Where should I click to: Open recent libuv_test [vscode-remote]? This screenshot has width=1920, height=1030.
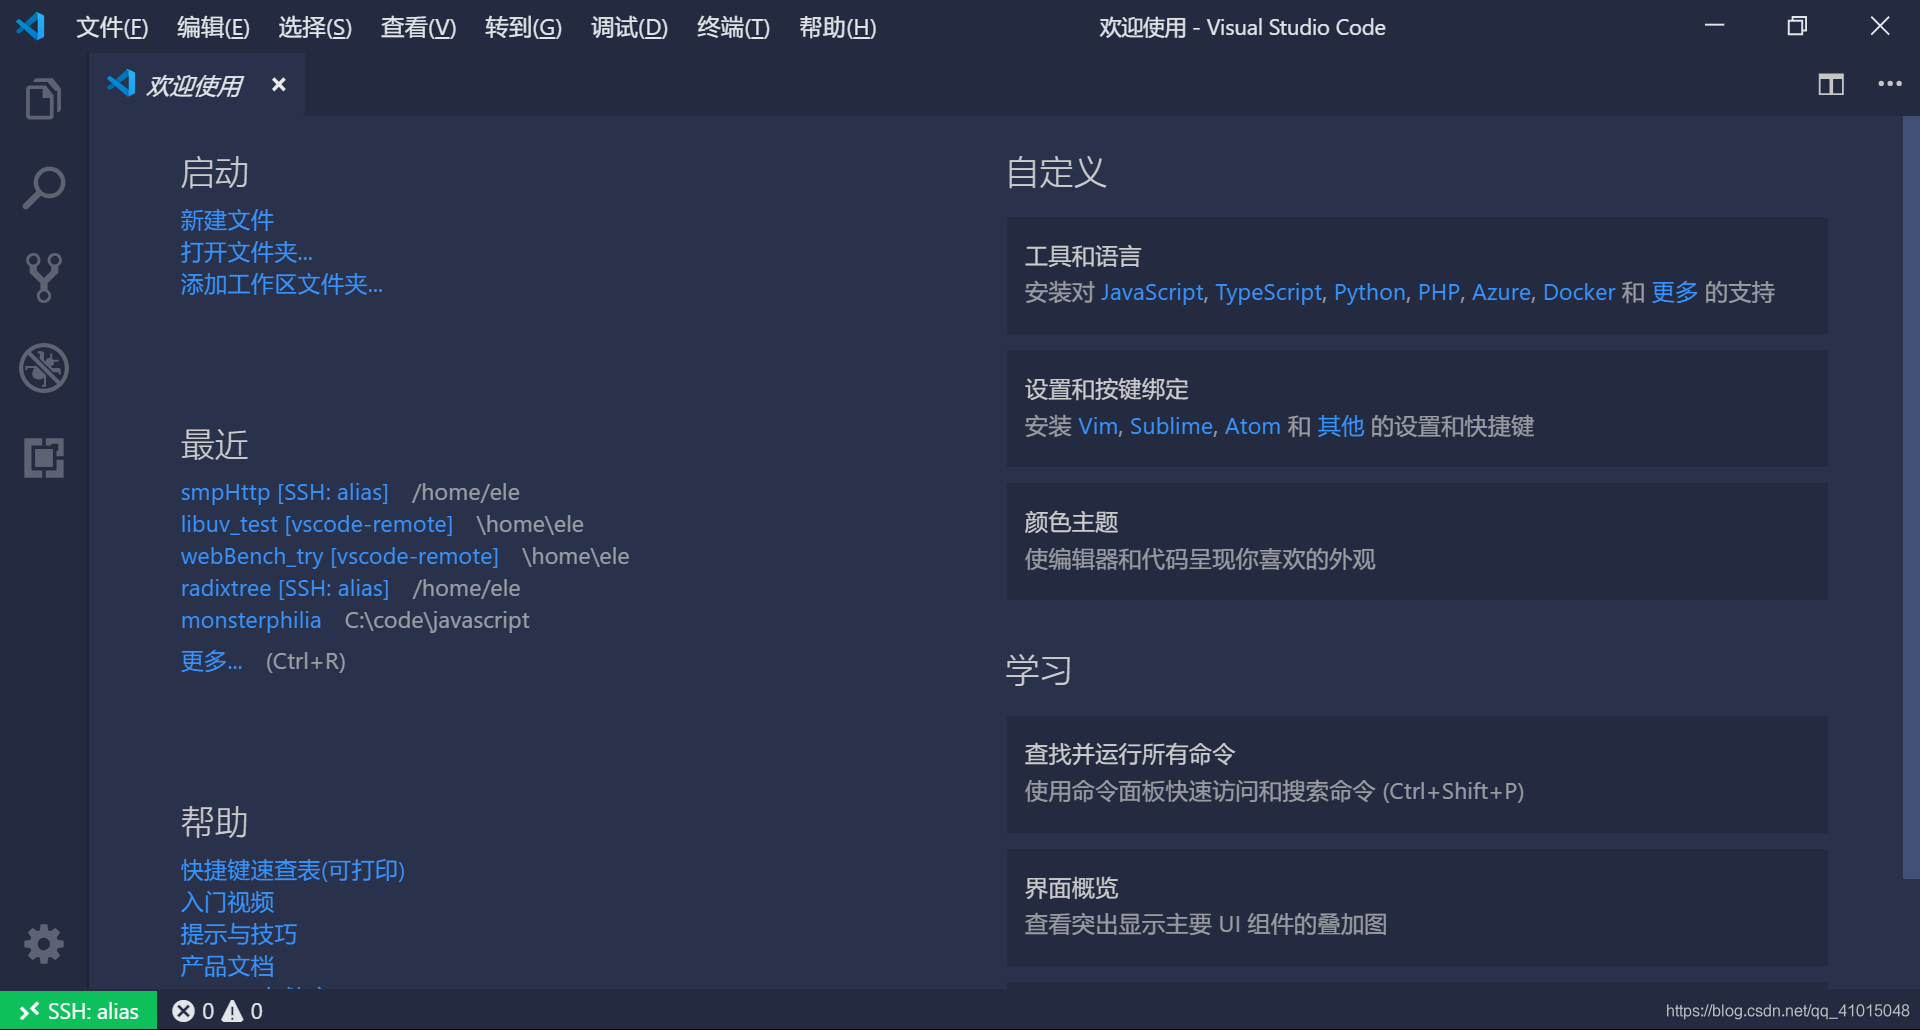coord(316,524)
